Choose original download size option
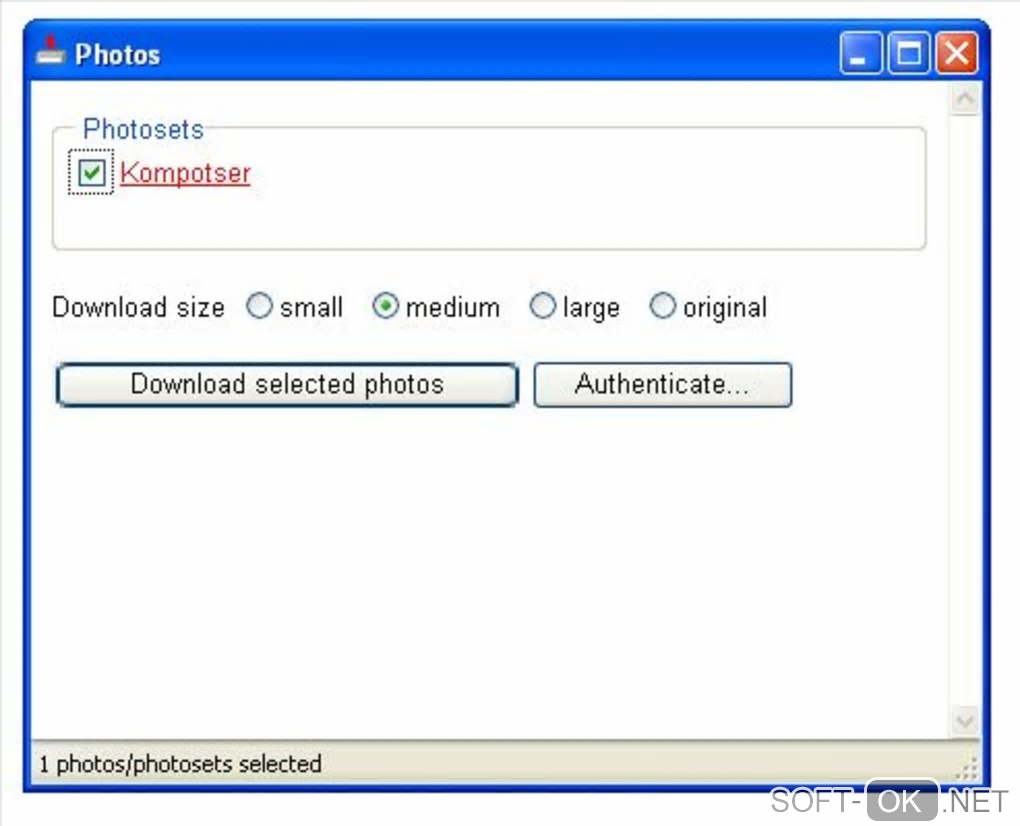 [x=662, y=306]
